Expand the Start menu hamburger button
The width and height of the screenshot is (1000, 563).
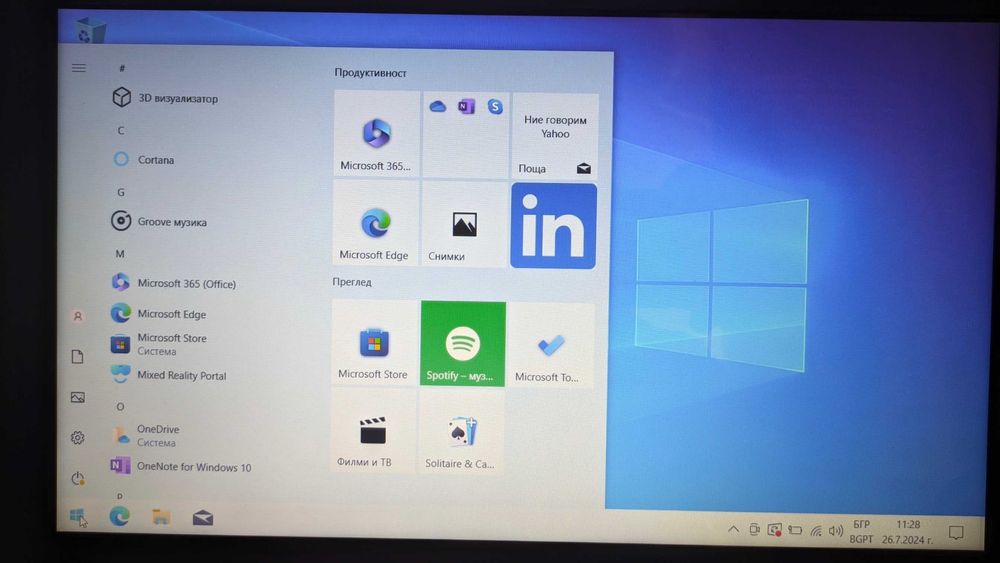[78, 68]
